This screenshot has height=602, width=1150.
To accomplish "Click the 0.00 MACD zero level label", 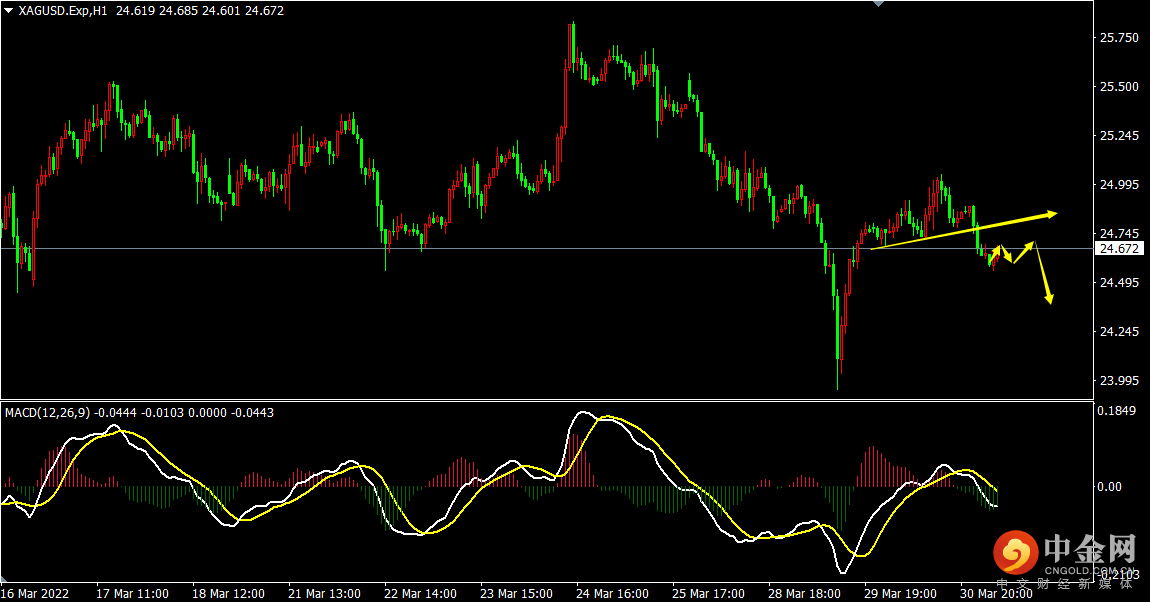I will coord(1110,486).
